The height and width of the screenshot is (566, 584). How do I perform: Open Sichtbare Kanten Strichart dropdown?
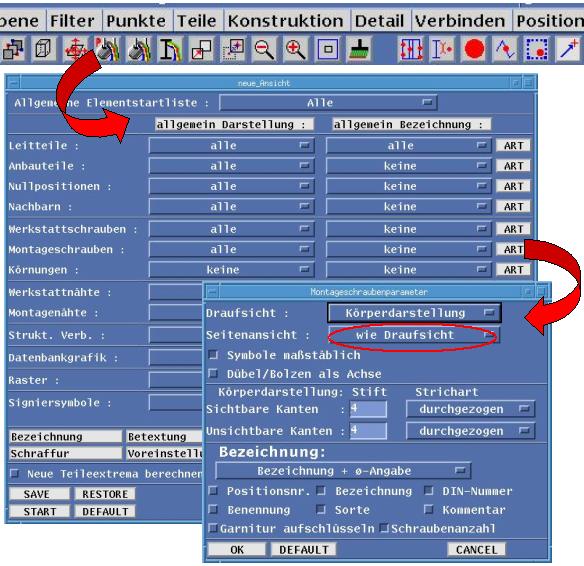tap(470, 409)
